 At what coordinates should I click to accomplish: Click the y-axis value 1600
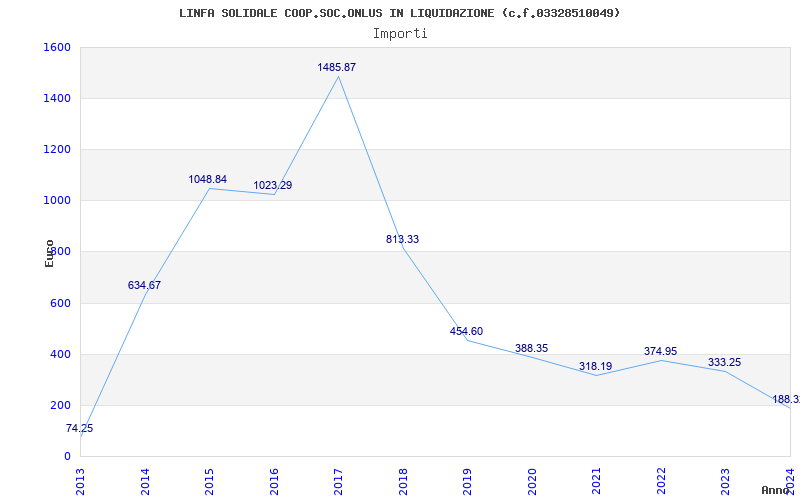click(x=57, y=47)
